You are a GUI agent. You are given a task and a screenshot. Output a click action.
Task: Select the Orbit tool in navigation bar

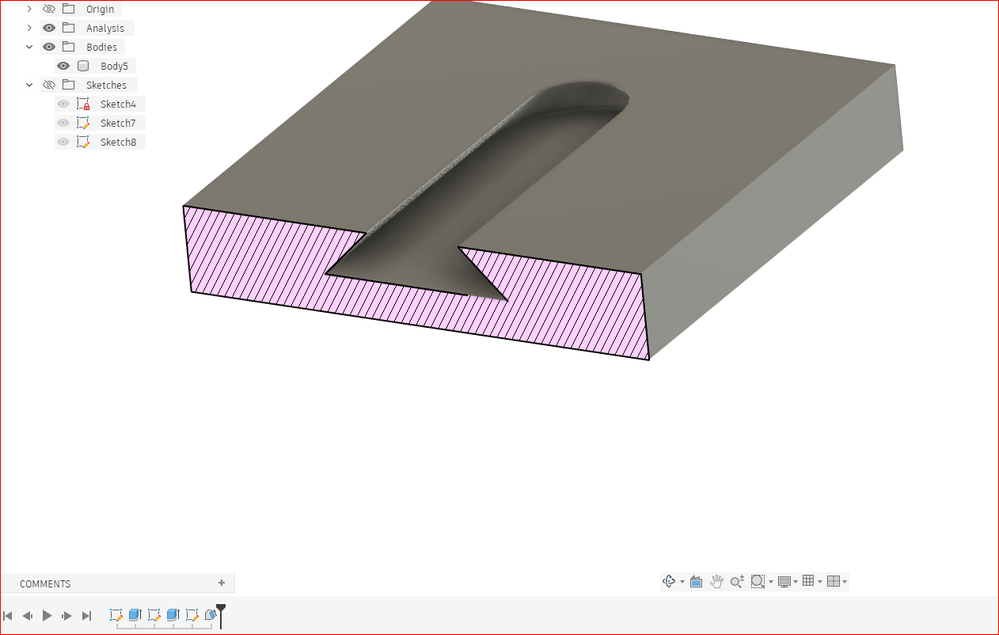669,581
